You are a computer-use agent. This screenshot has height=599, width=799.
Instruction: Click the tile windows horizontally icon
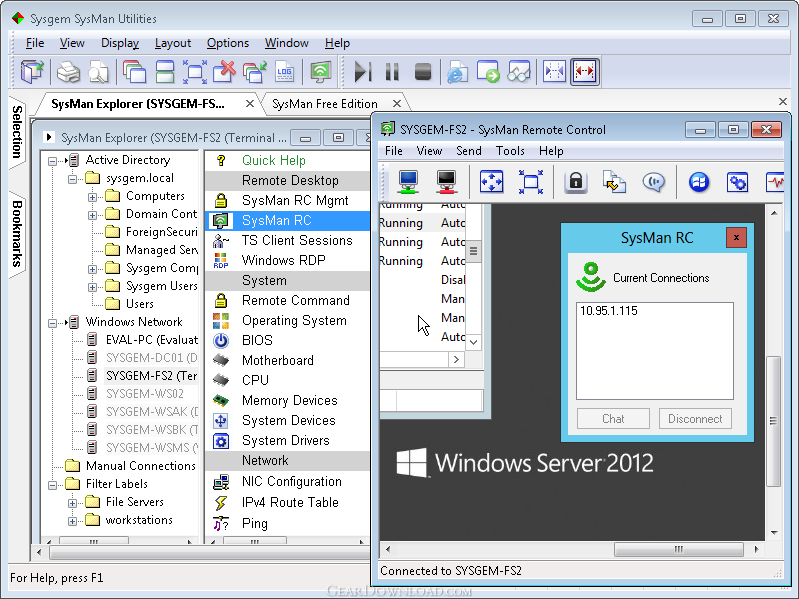click(165, 72)
